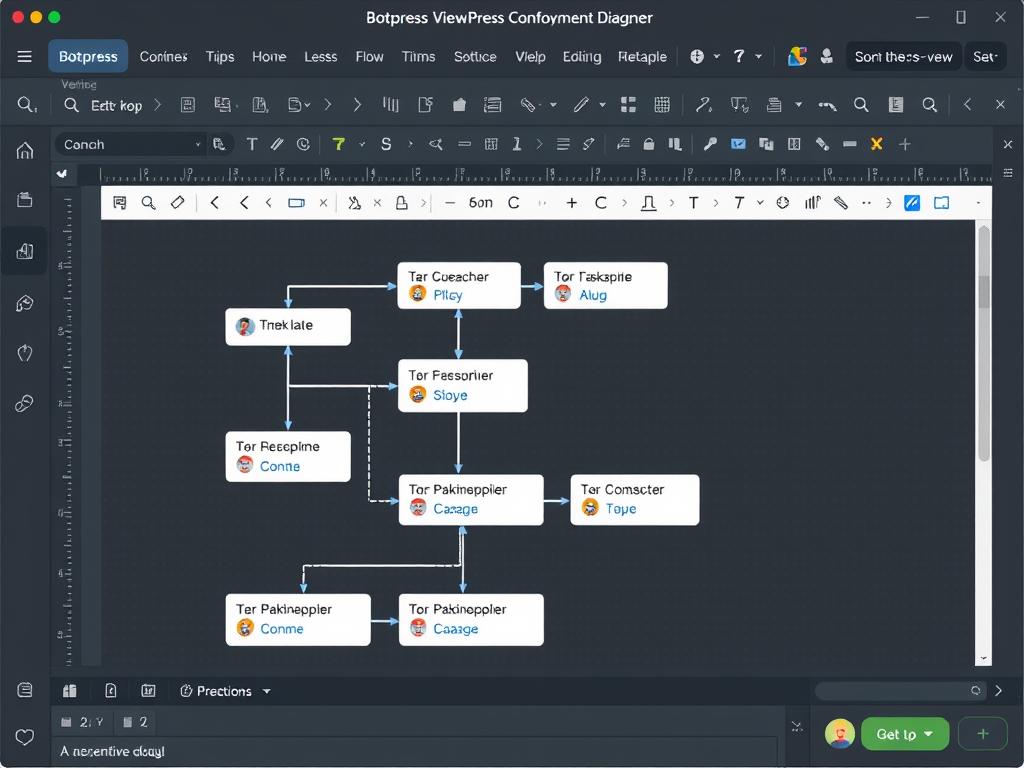Click the table grid icon in main toolbar
The width and height of the screenshot is (1024, 768).
point(662,104)
